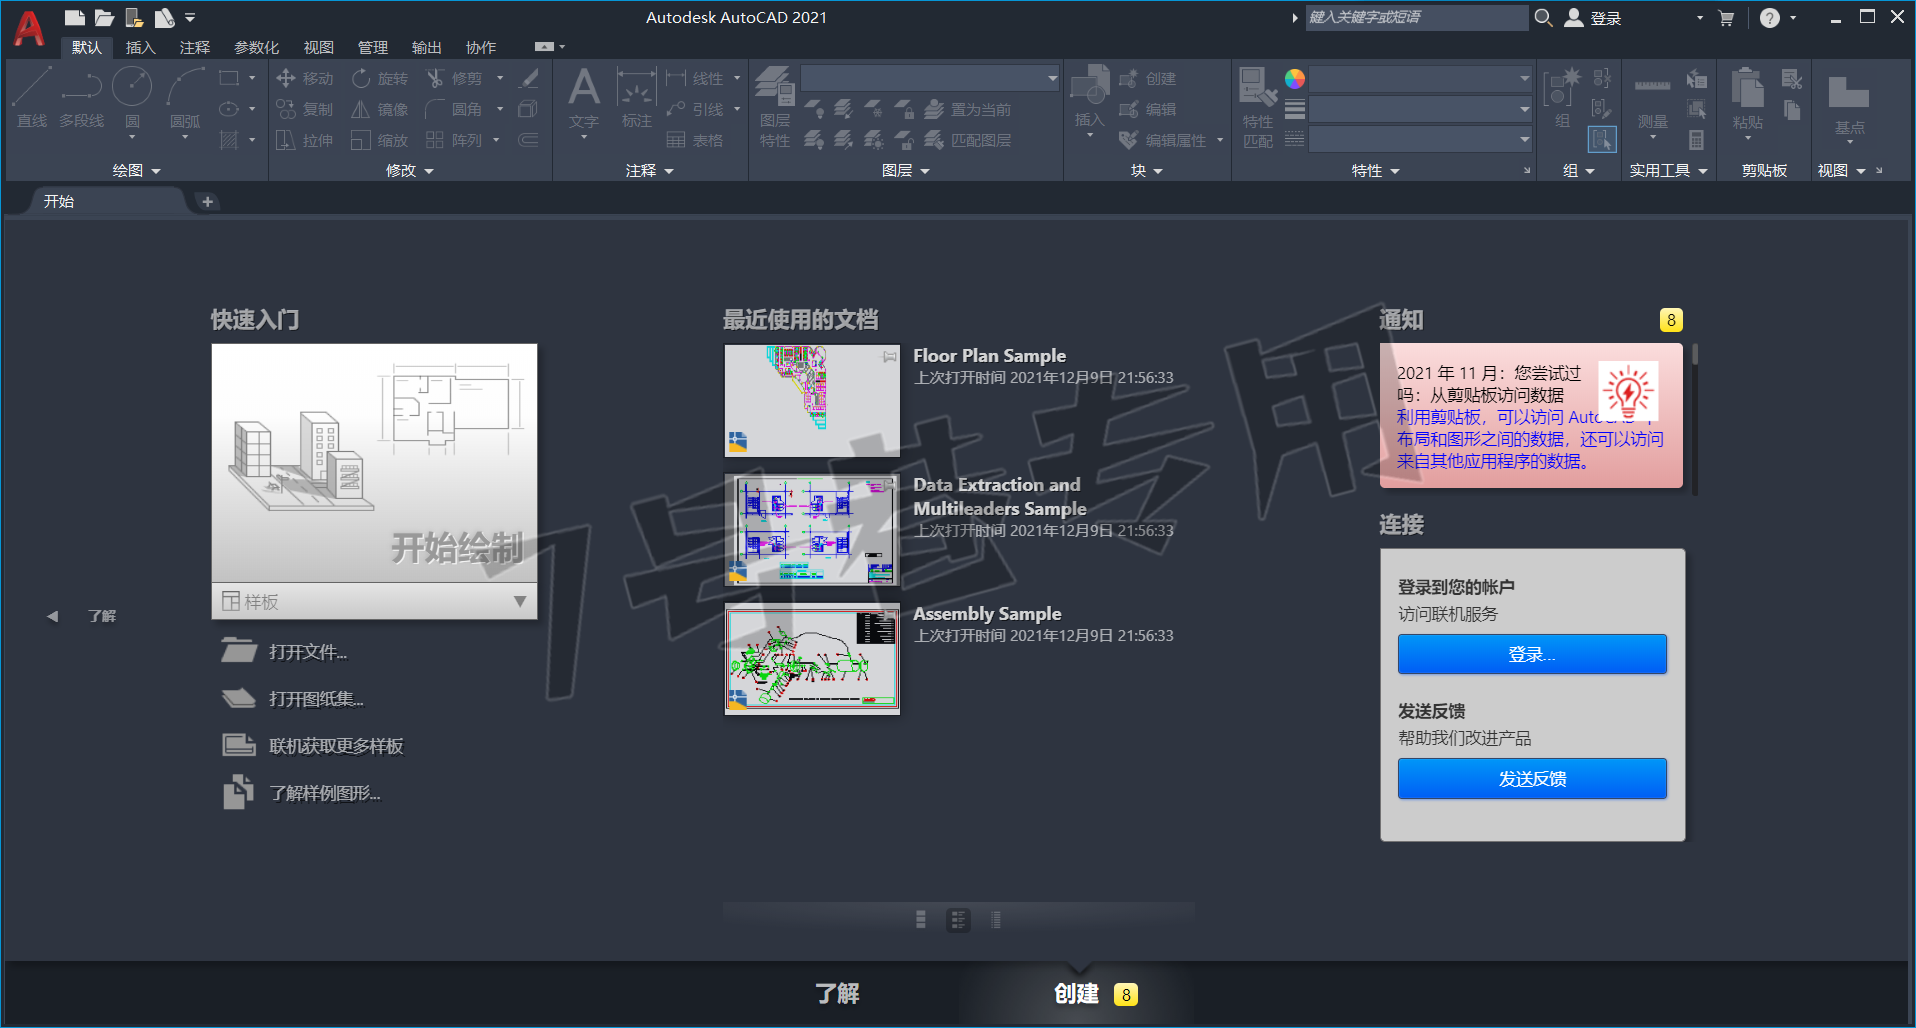Click the Table (表格) tool
The width and height of the screenshot is (1916, 1028).
click(x=695, y=140)
